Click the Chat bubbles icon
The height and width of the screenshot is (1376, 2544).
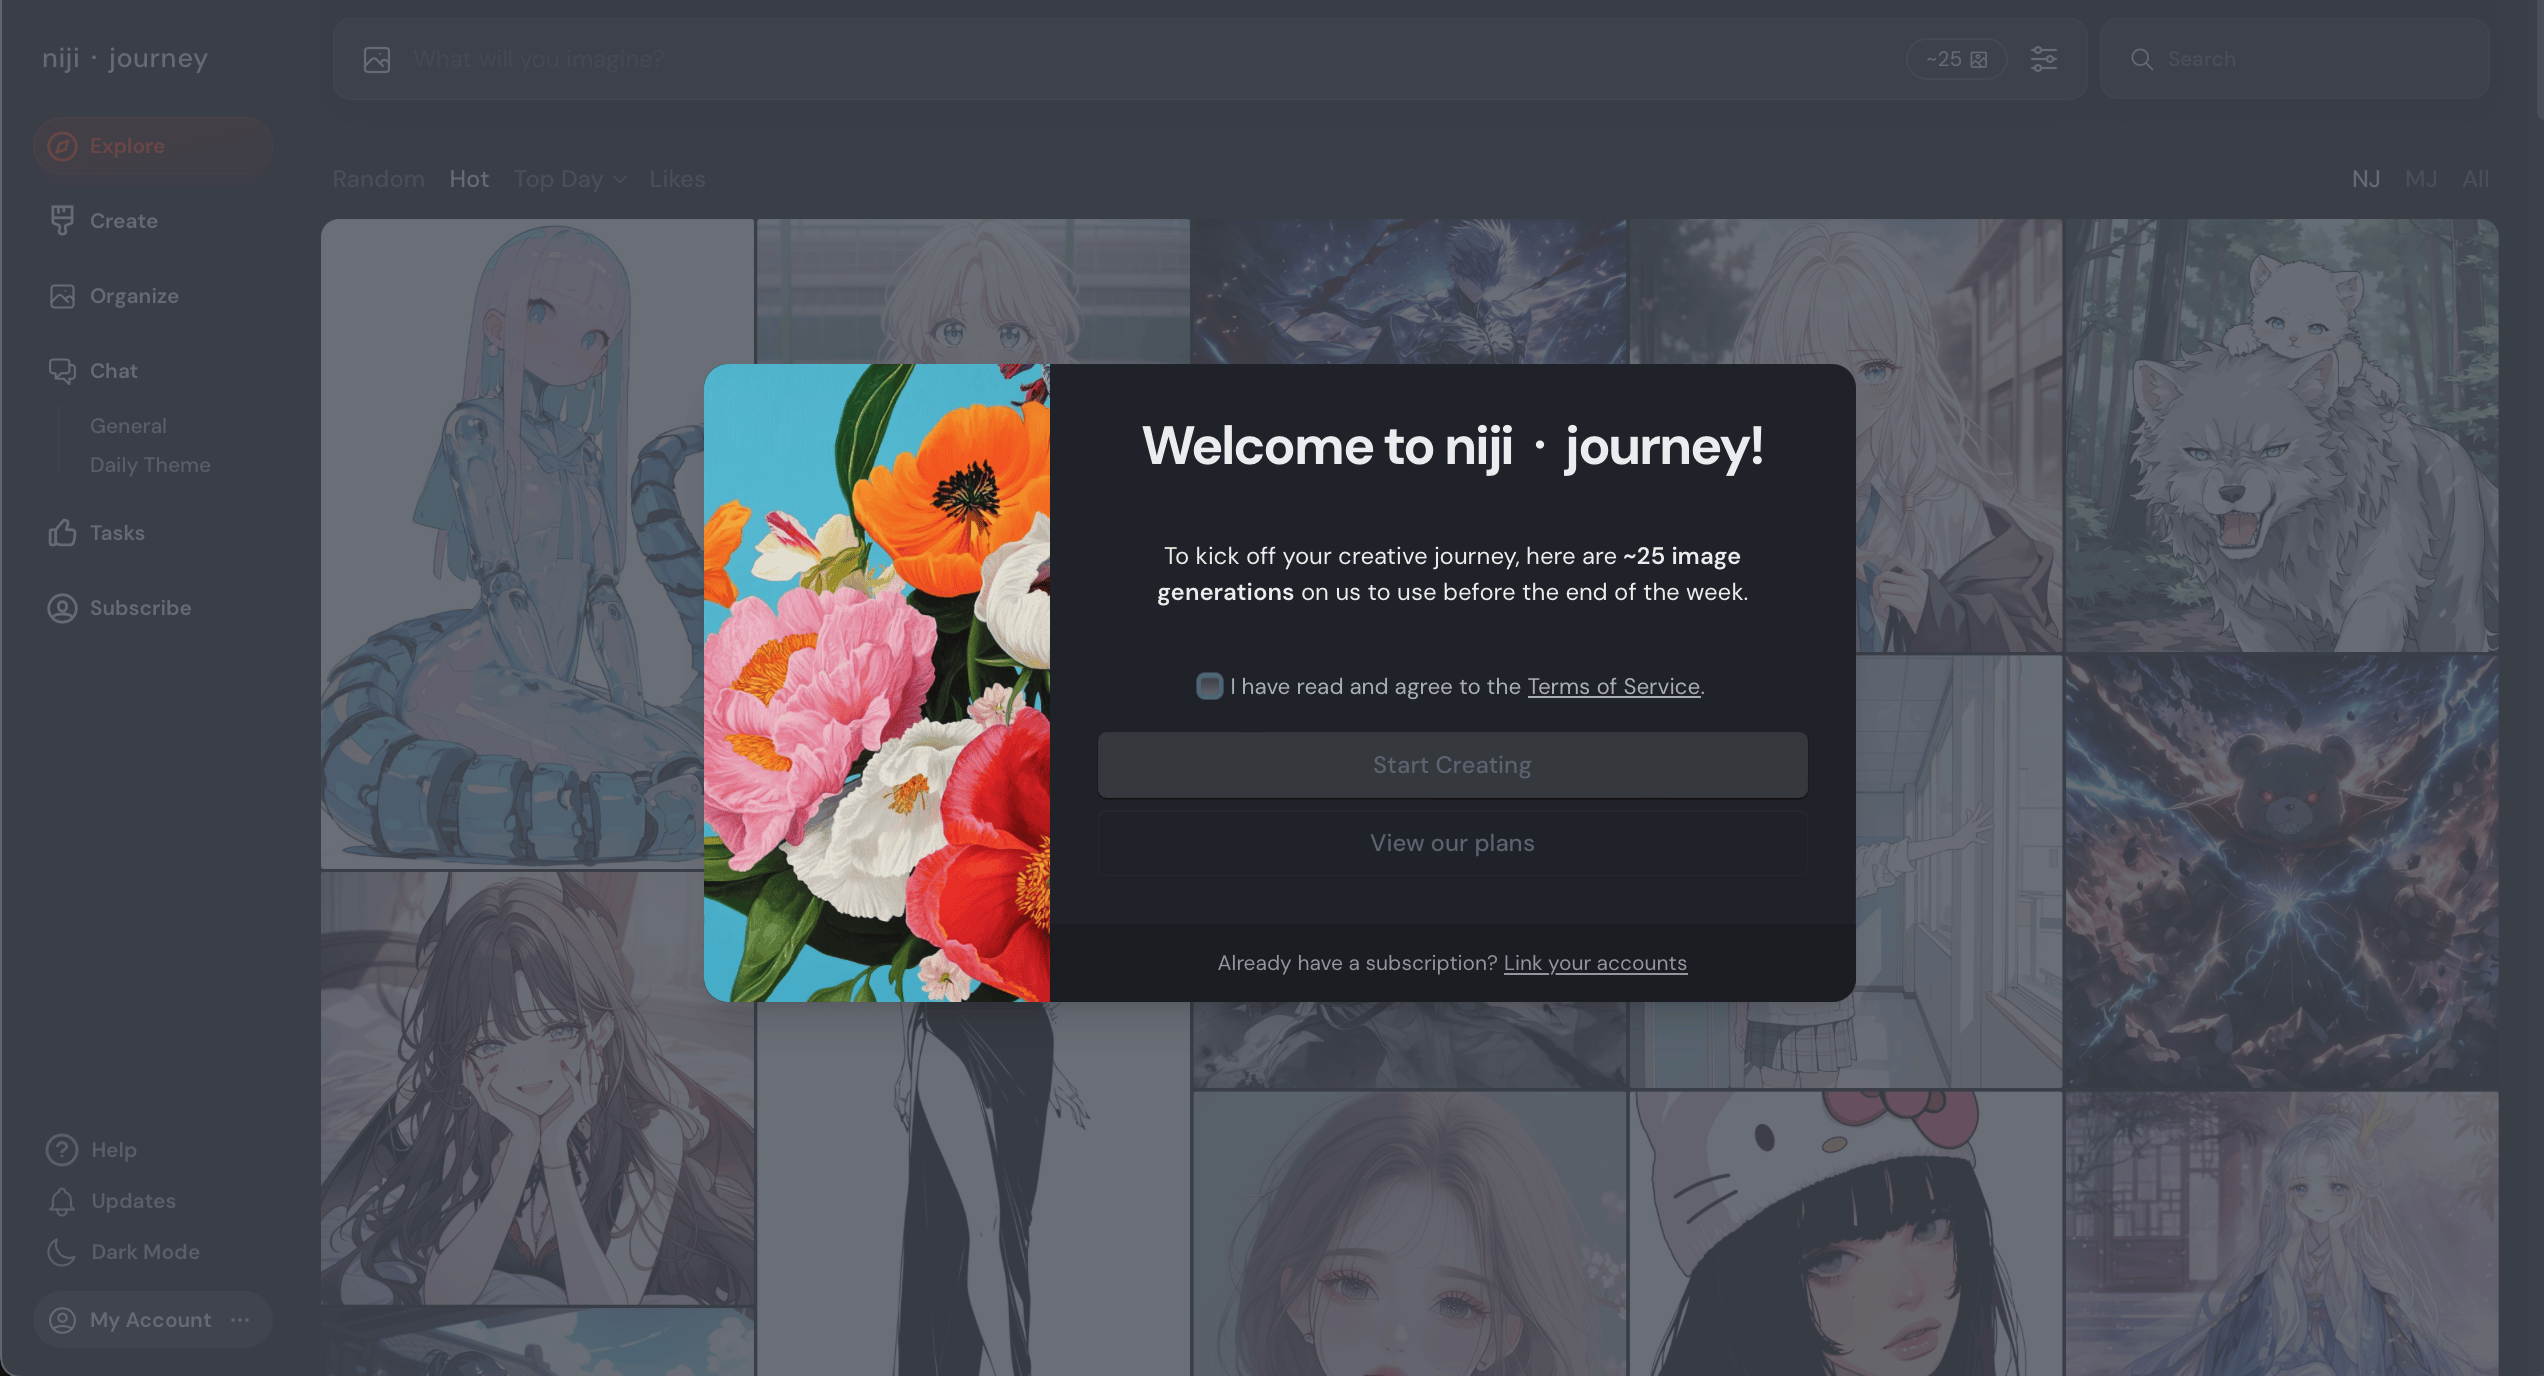(62, 371)
